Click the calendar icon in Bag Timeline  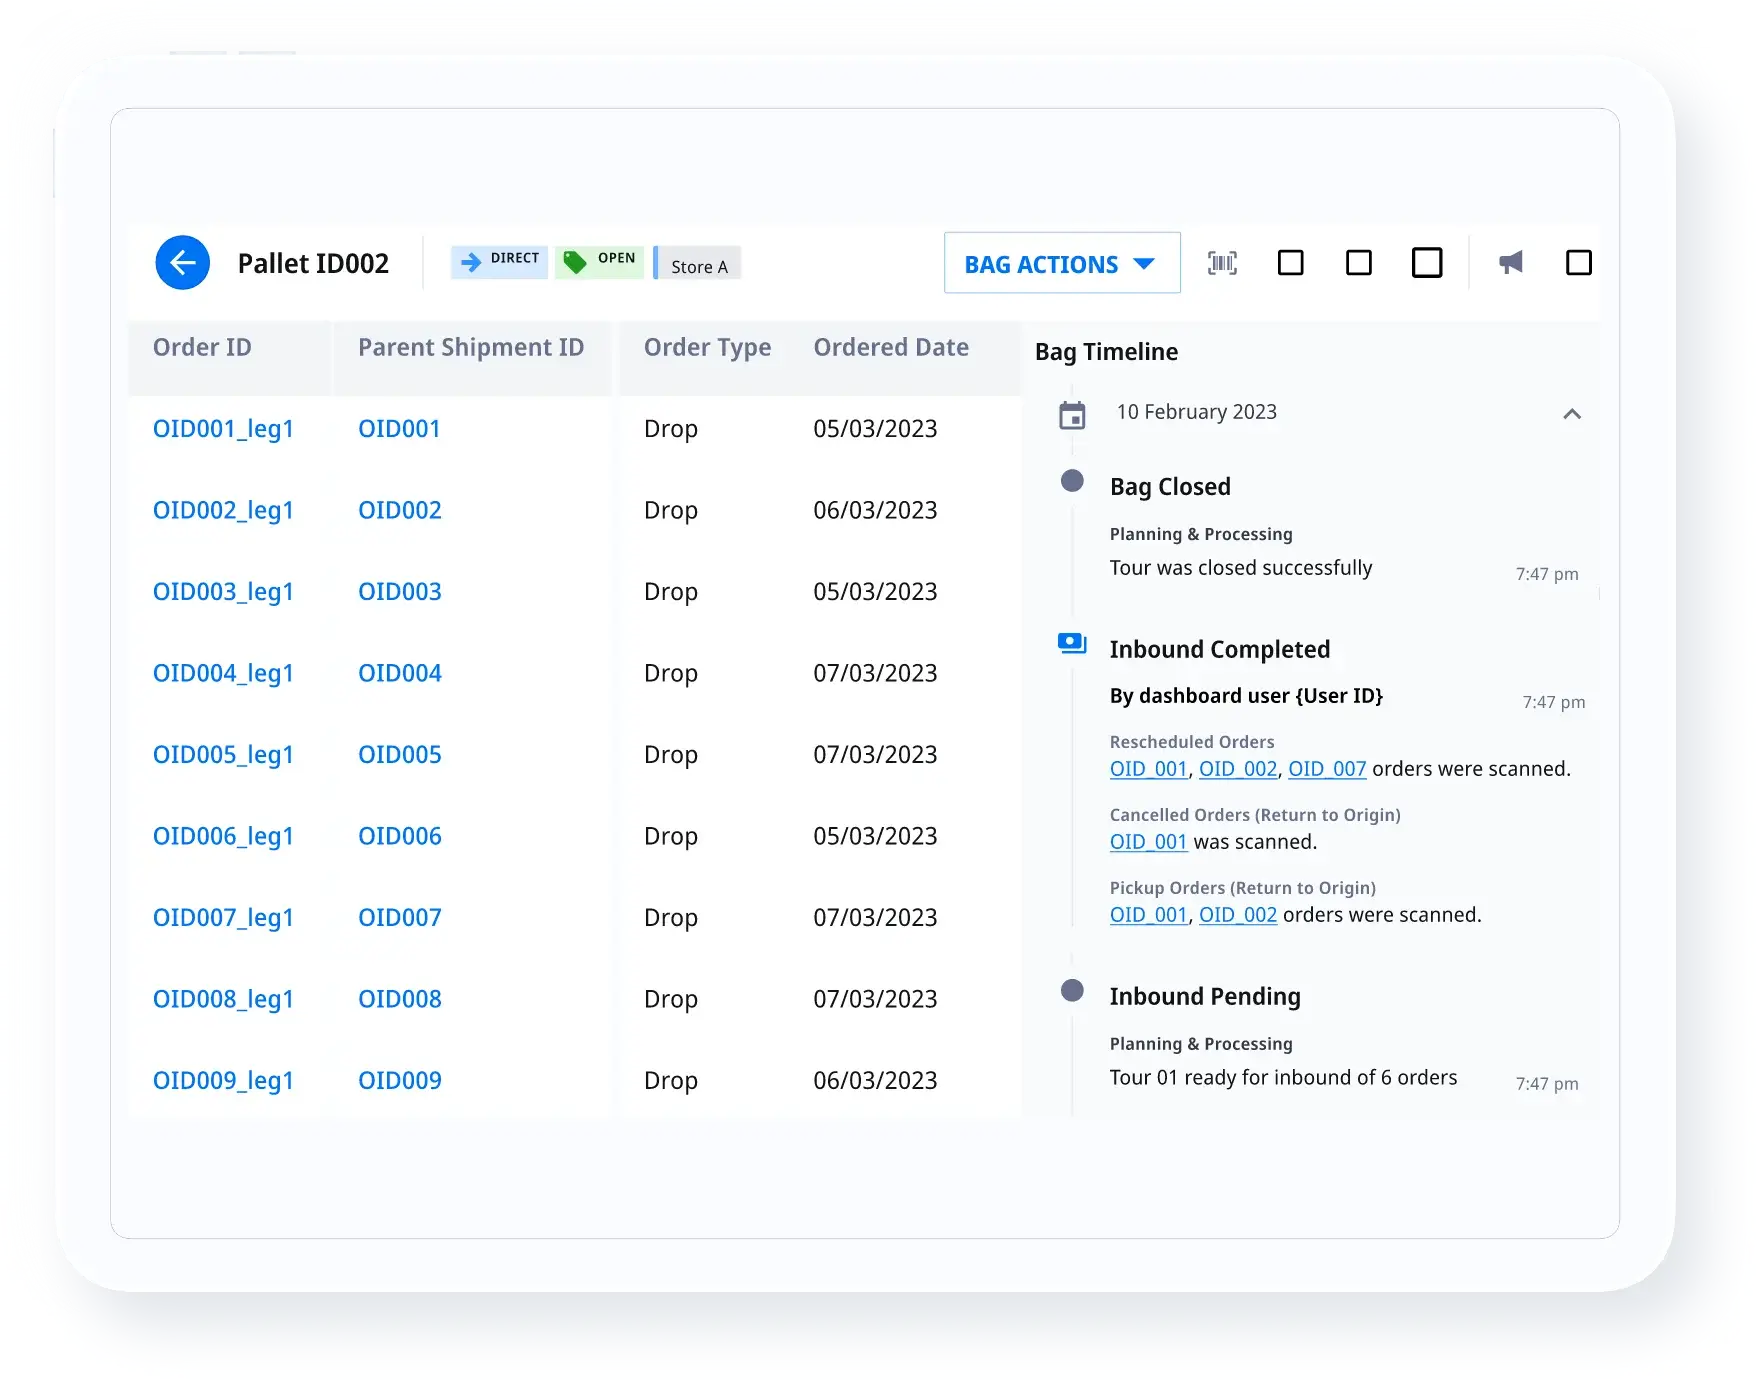coord(1072,414)
